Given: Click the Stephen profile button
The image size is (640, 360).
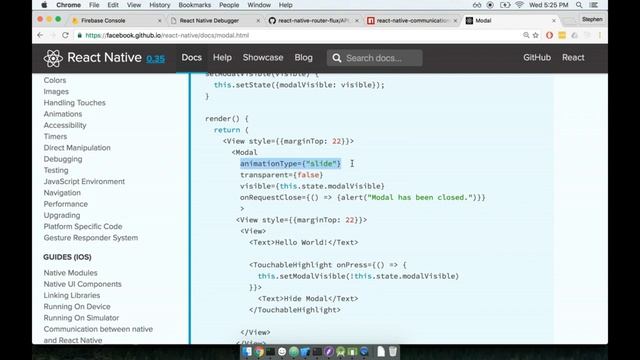Looking at the screenshot, I should (592, 19).
